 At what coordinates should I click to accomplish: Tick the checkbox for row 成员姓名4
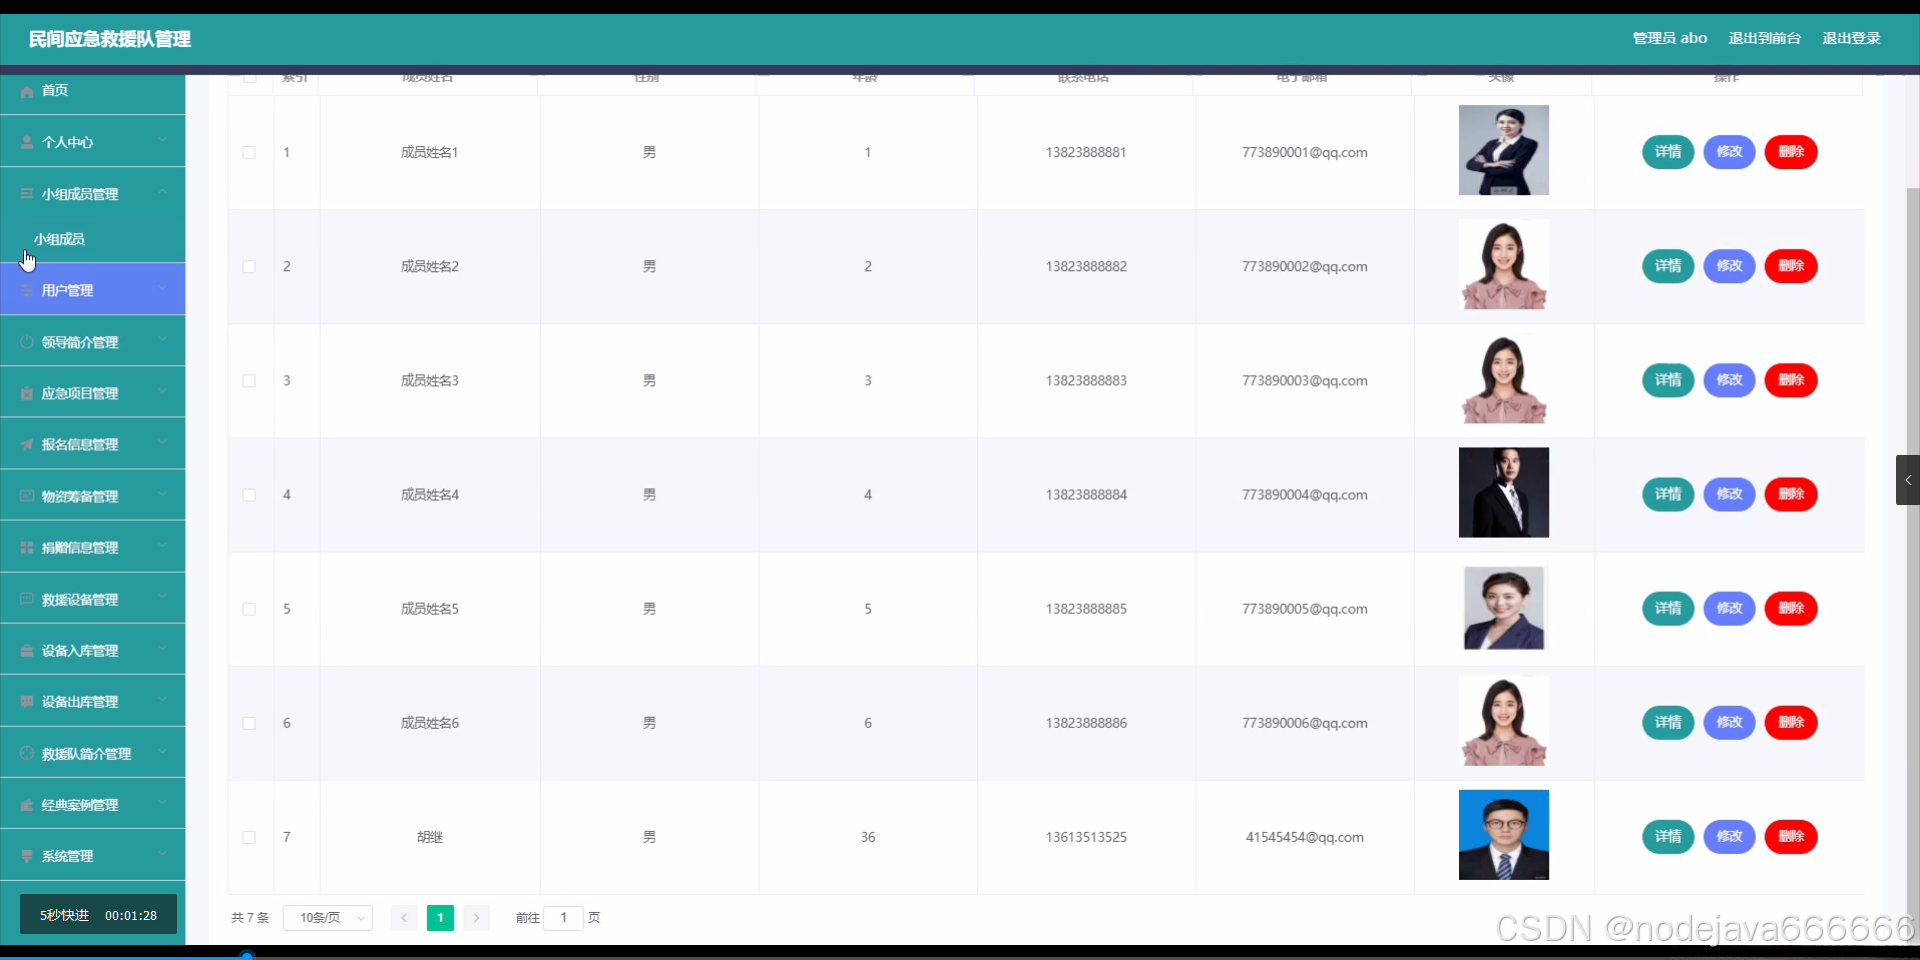249,495
